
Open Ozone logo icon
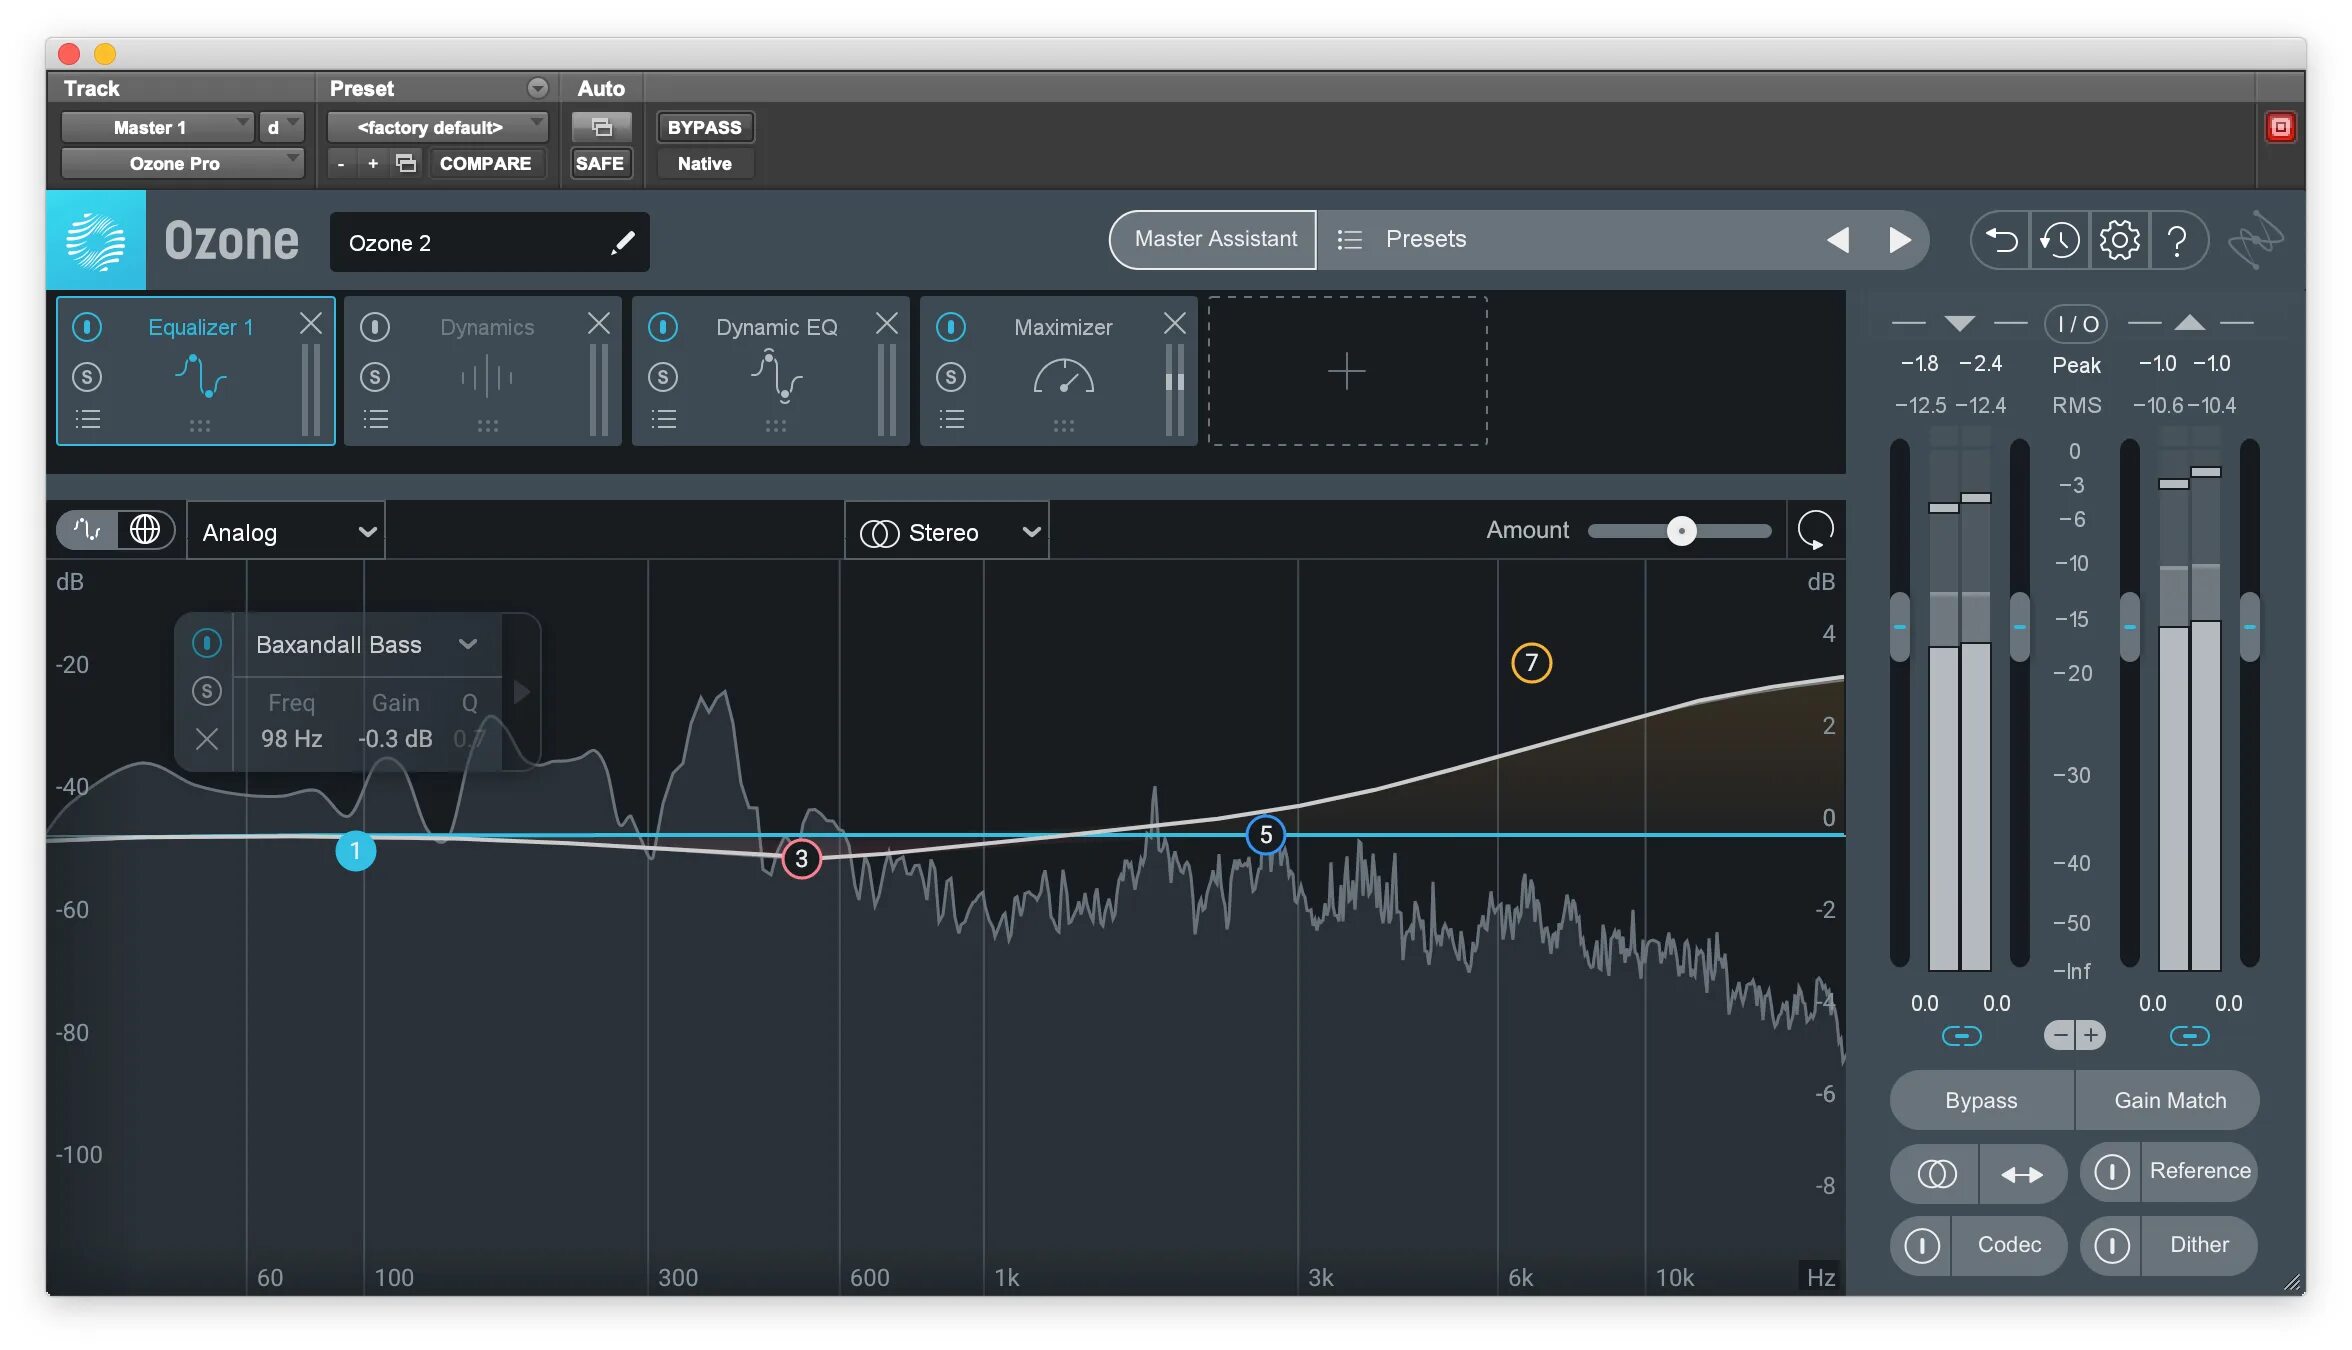pyautogui.click(x=96, y=241)
